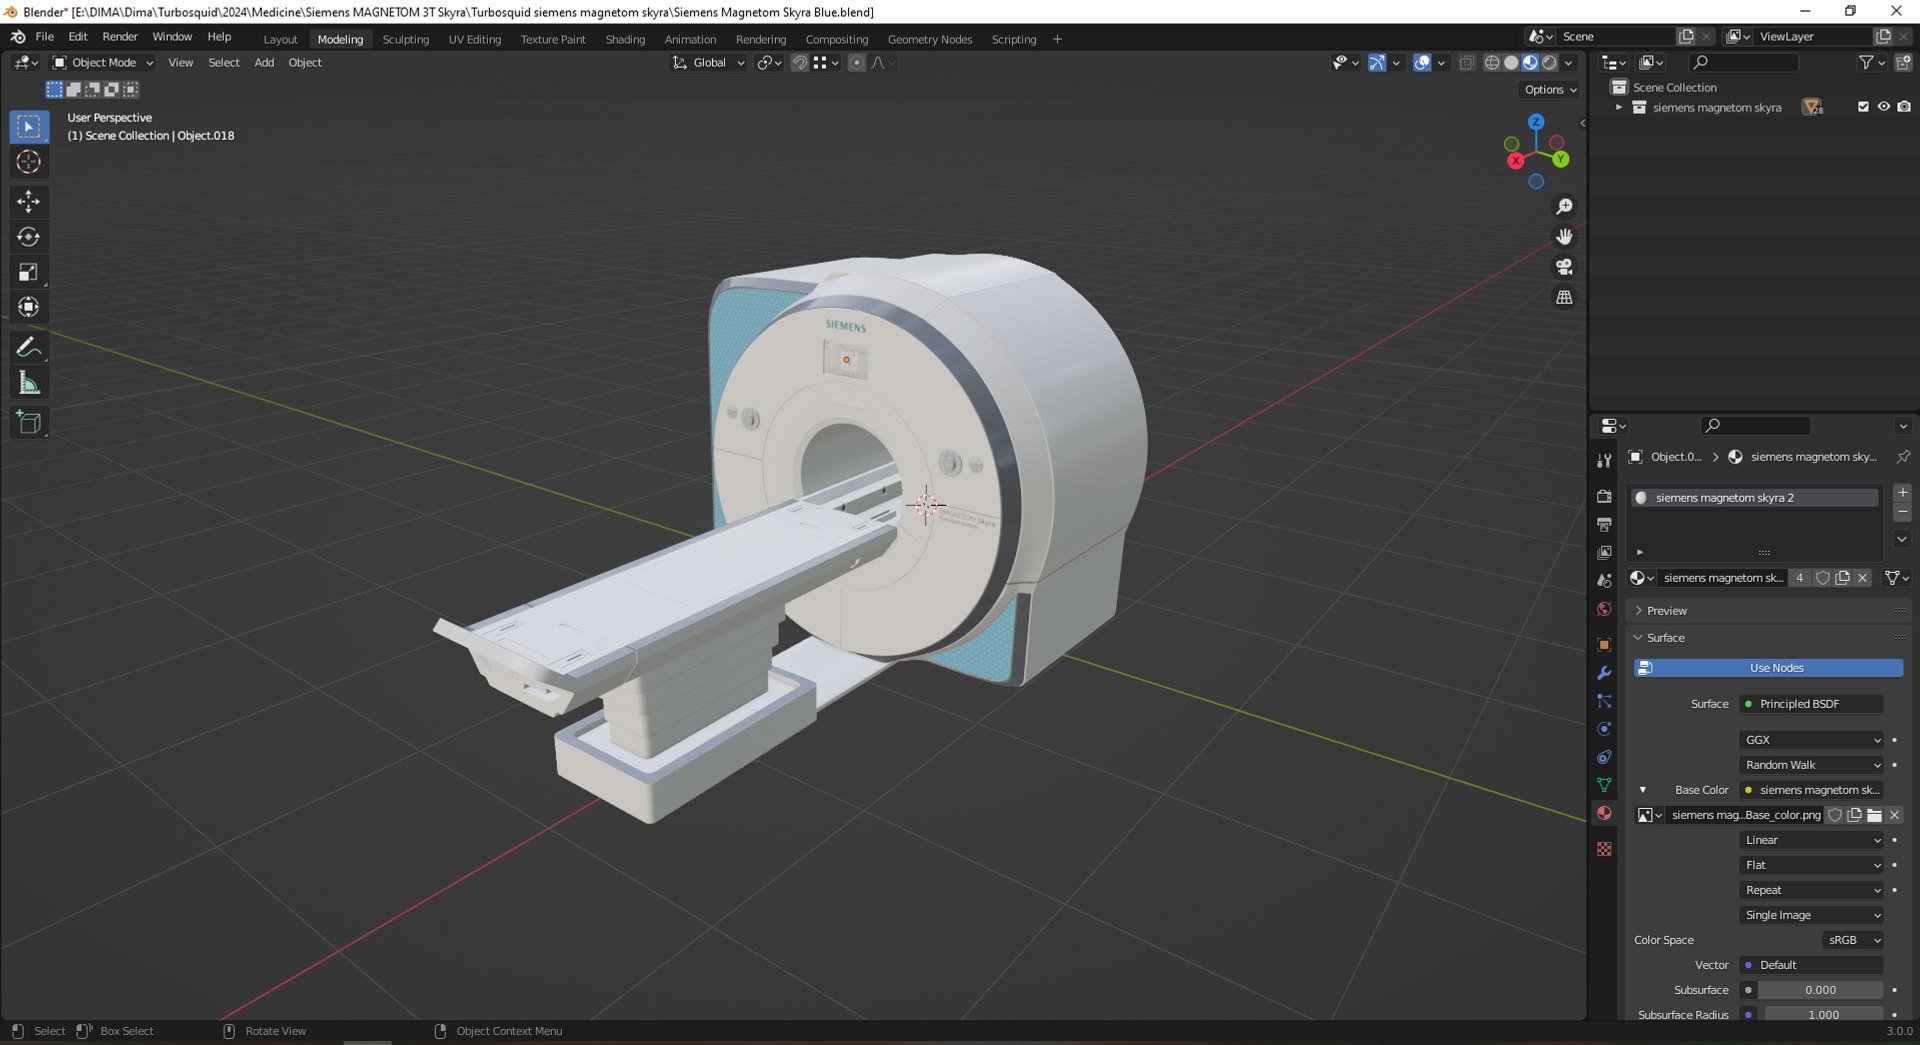Choose the Measure ruler tool
This screenshot has width=1920, height=1045.
click(28, 383)
